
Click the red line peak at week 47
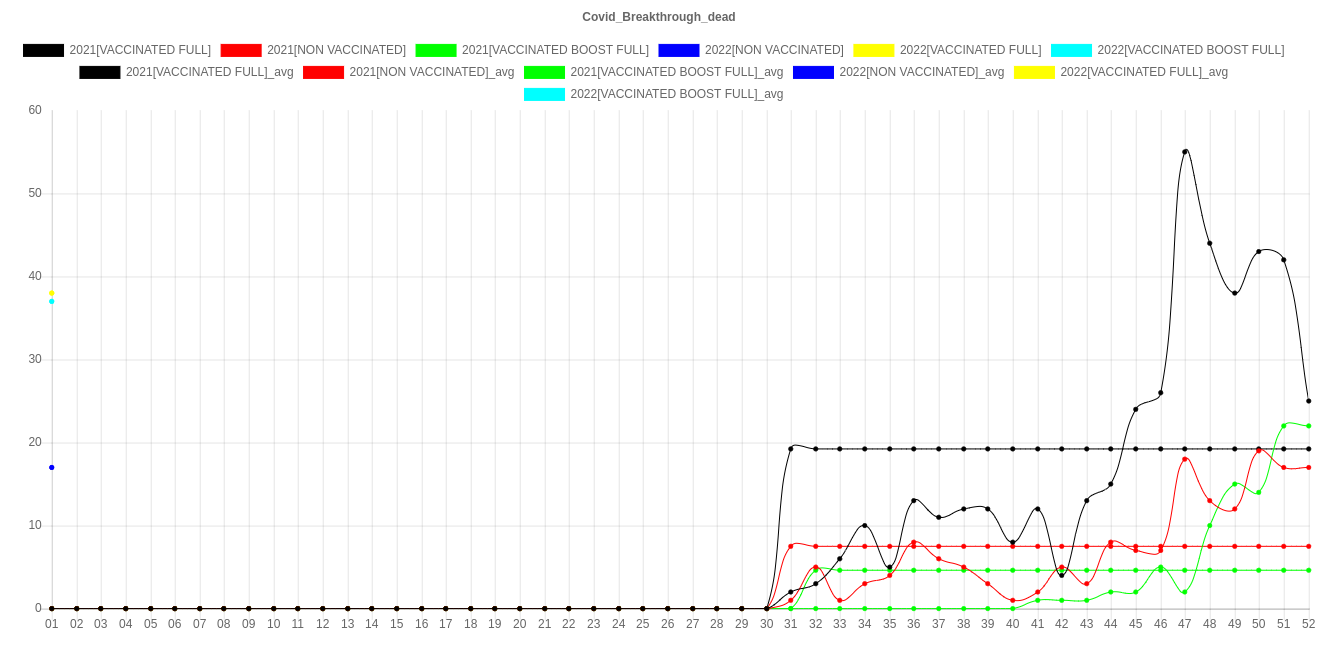coord(1185,459)
